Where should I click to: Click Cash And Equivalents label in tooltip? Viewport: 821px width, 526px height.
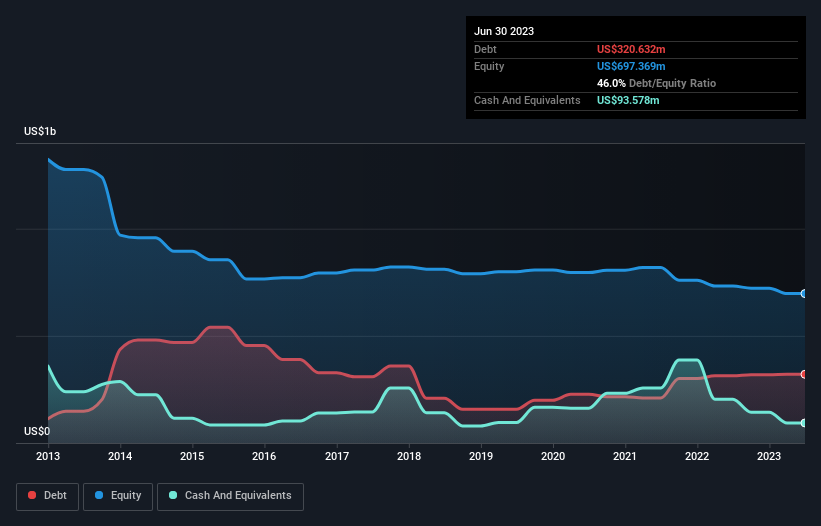pos(527,100)
